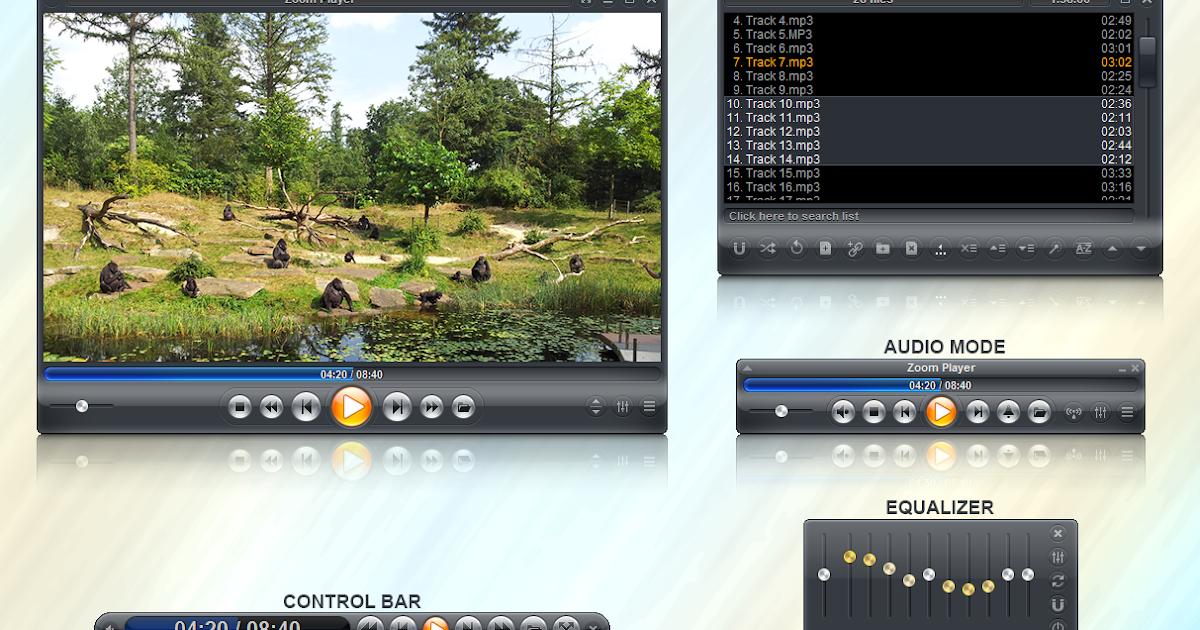
Task: Go to next track in audio mode
Action: click(x=978, y=411)
